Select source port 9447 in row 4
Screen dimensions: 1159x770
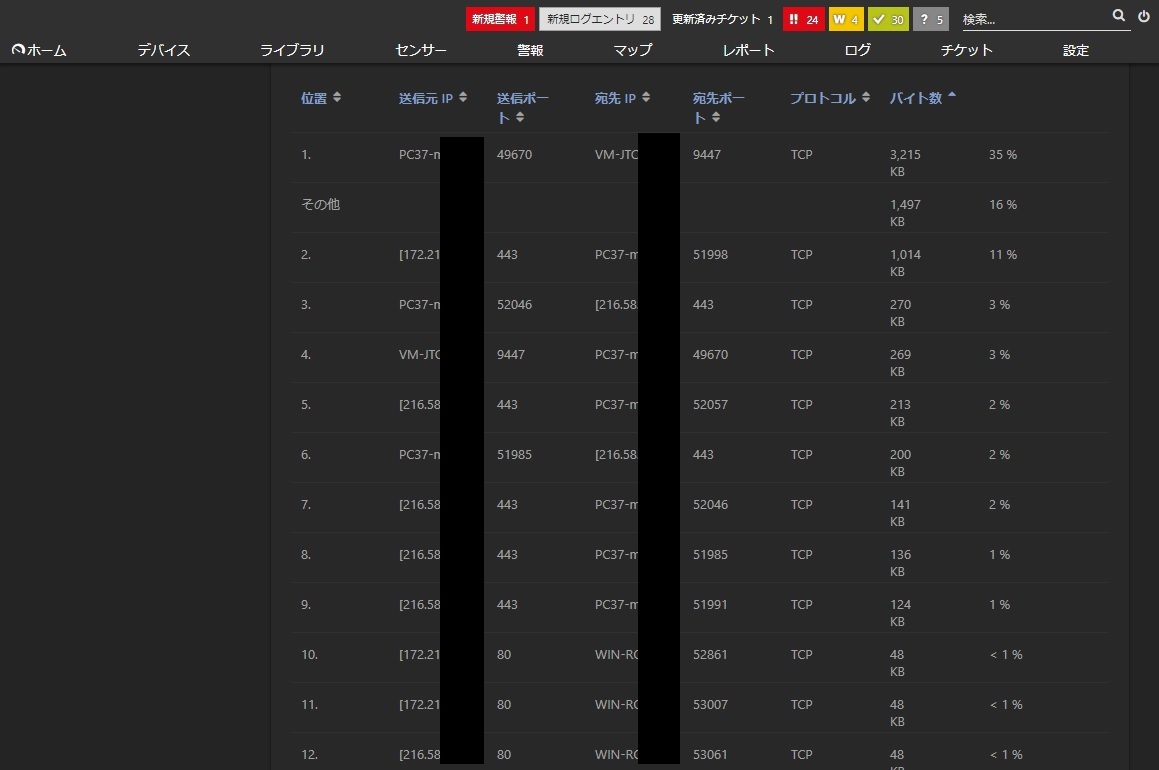511,355
